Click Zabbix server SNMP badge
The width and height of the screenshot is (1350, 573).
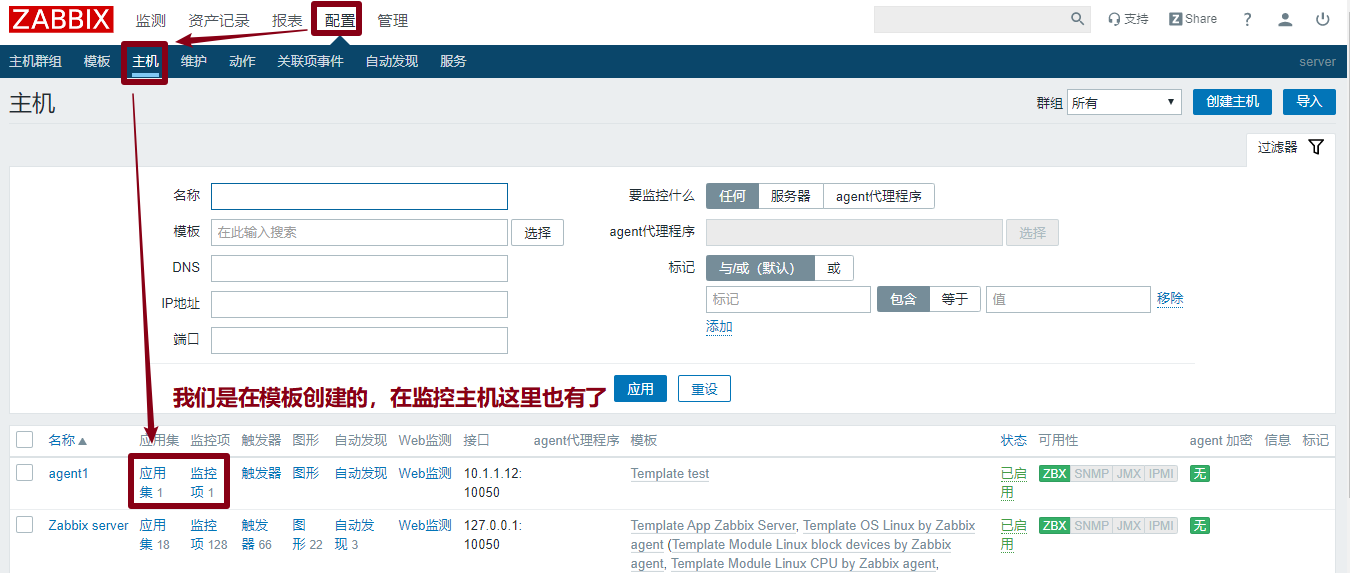tap(1091, 525)
